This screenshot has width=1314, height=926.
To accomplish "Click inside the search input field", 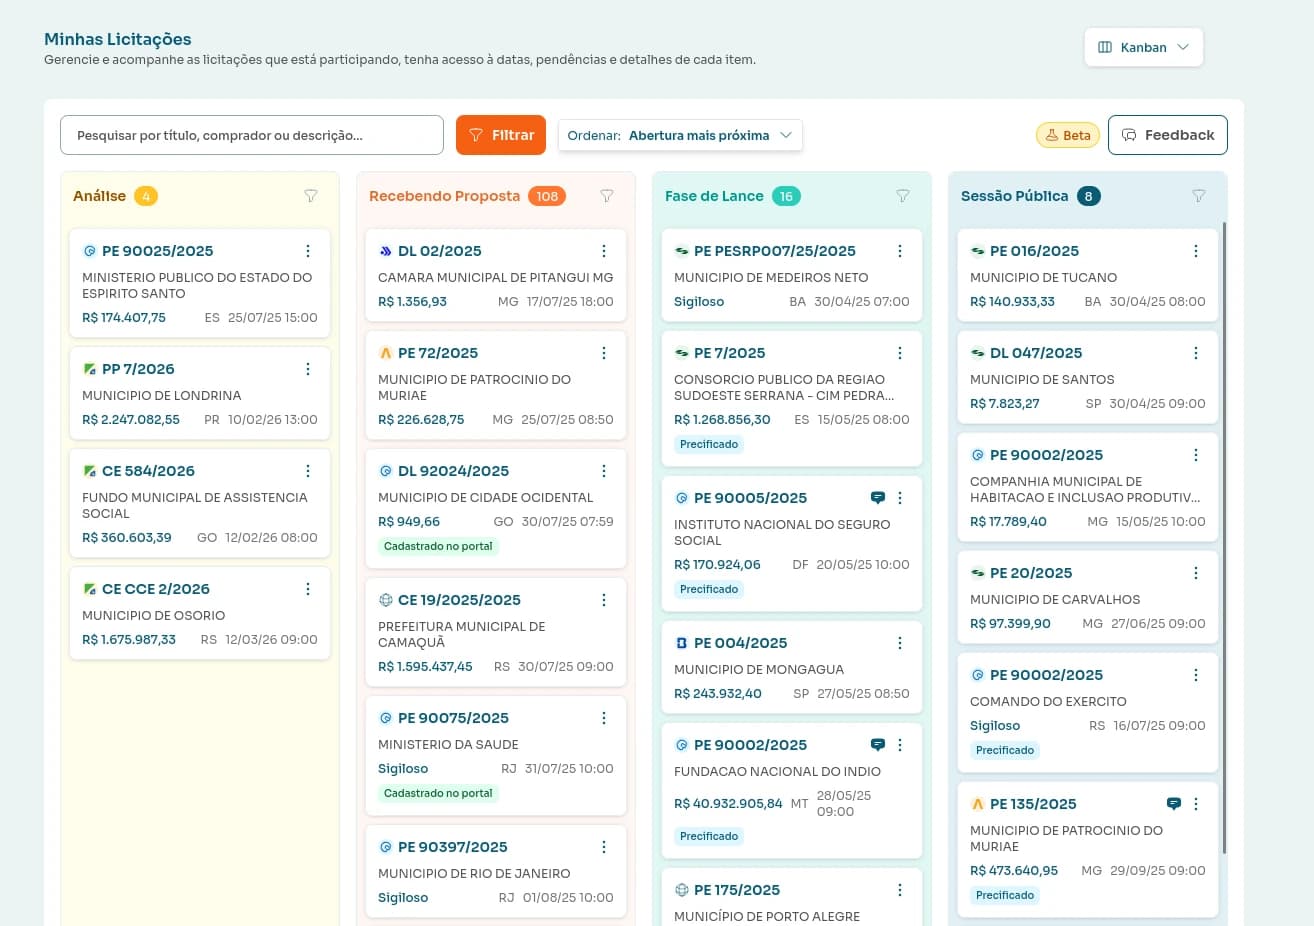I will 252,135.
